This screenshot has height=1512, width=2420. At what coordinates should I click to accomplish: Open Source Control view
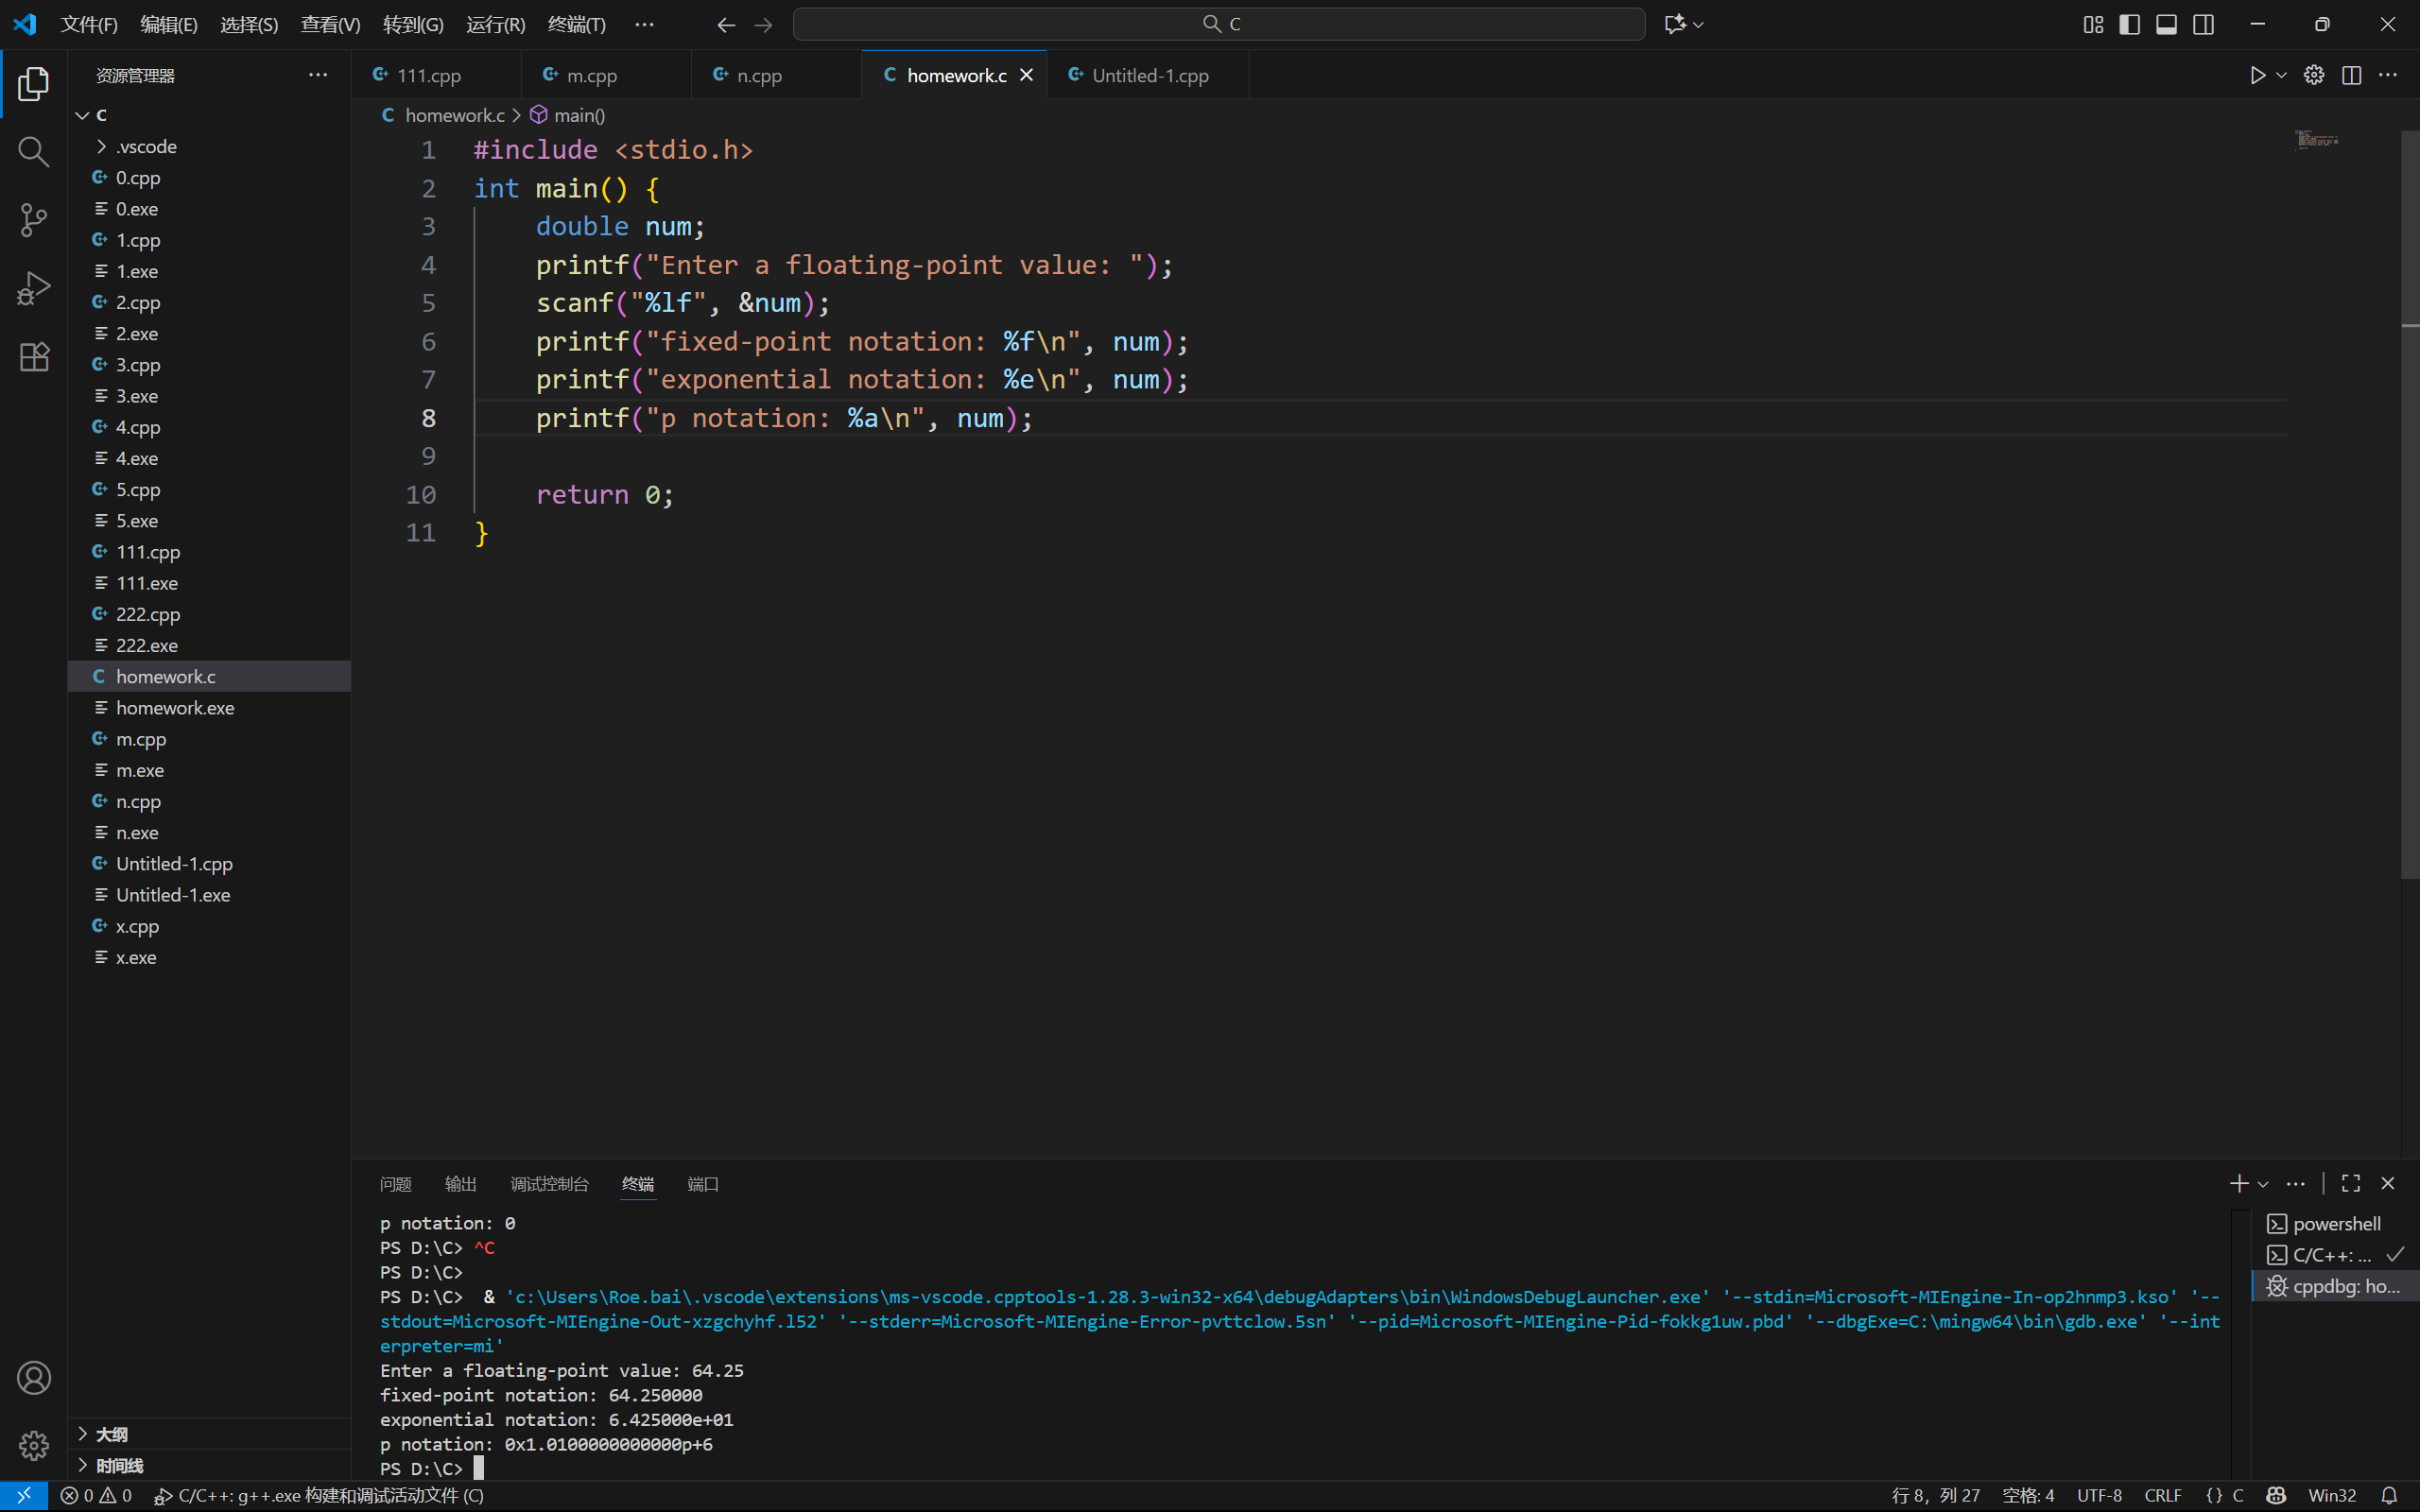point(33,220)
